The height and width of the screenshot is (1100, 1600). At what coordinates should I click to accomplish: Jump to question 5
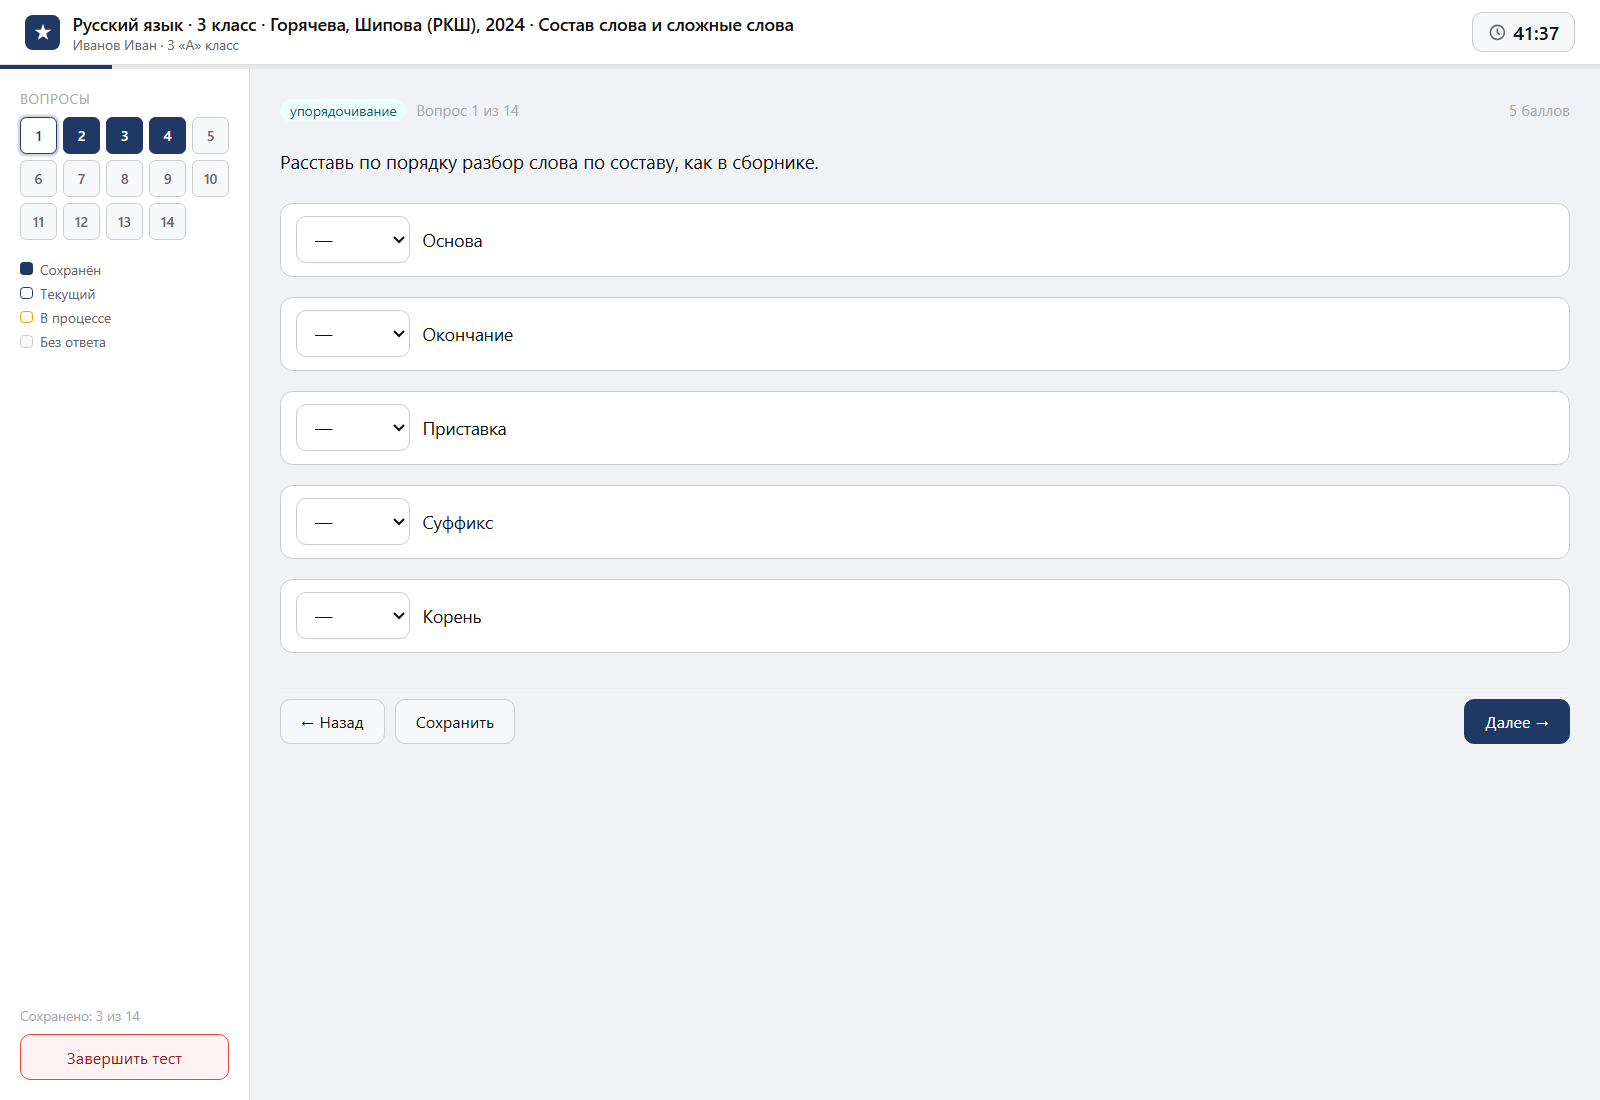coord(210,136)
